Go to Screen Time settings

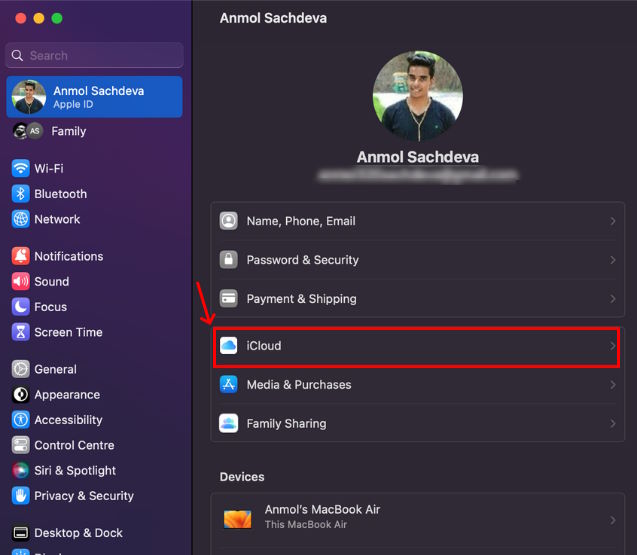point(94,332)
